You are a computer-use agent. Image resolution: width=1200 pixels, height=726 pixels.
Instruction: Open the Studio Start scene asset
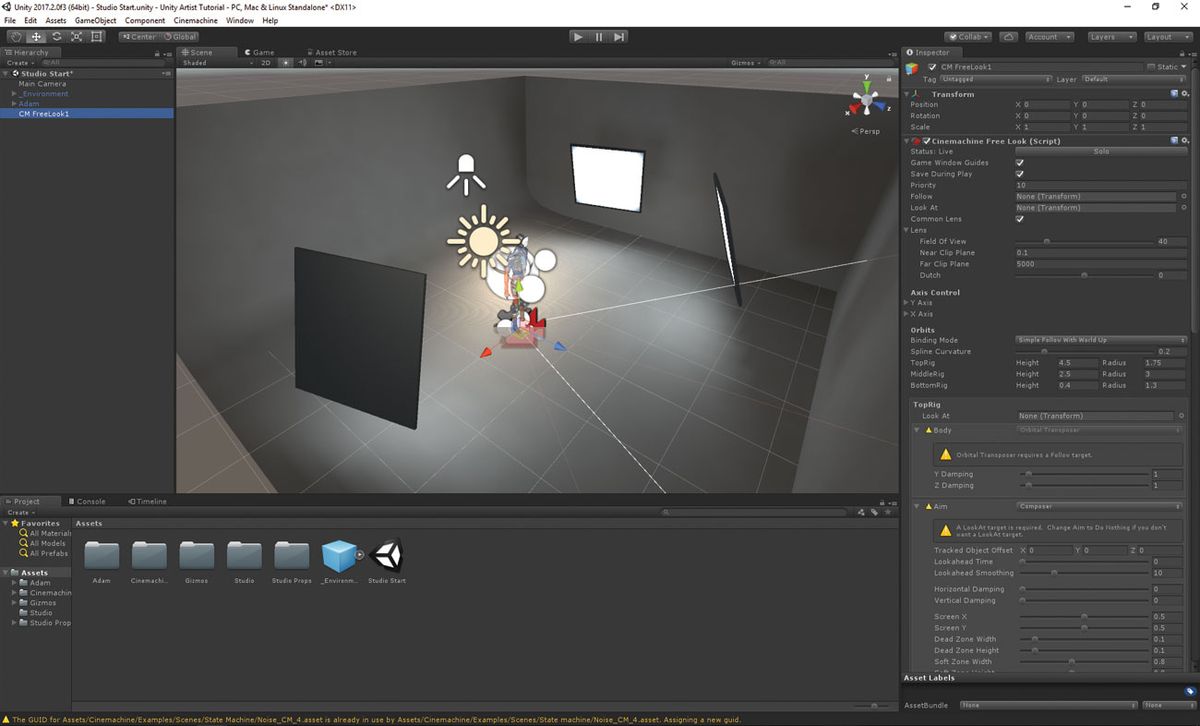(386, 558)
